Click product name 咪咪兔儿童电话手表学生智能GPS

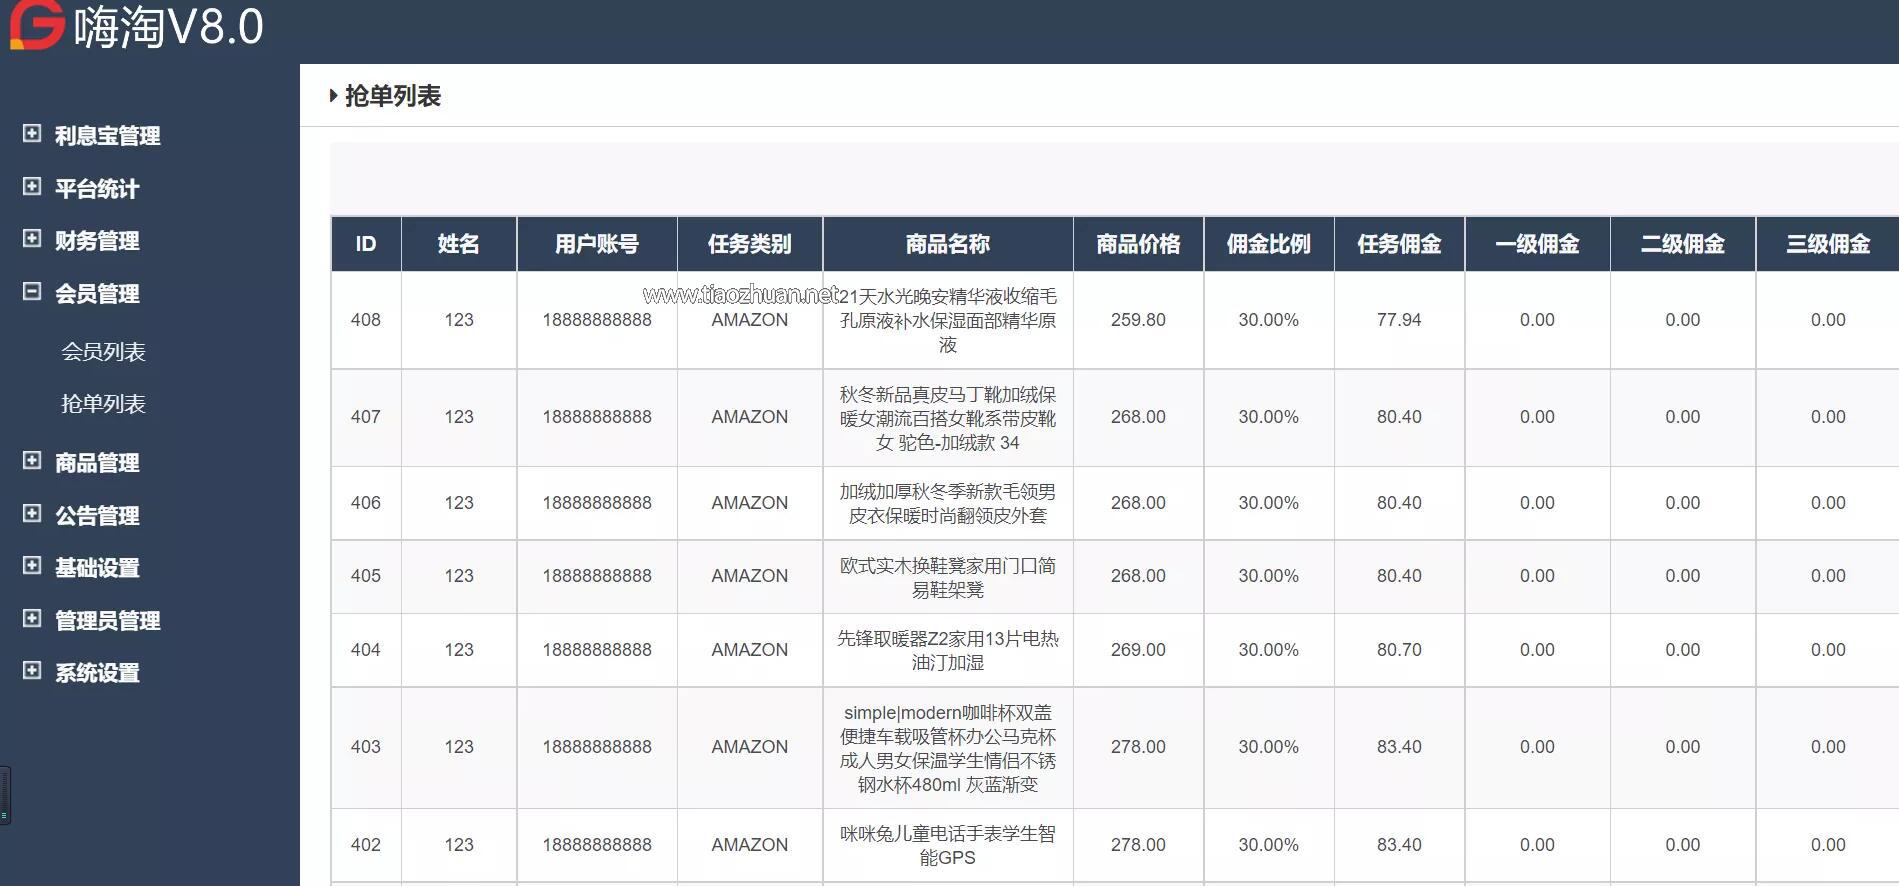coord(948,845)
